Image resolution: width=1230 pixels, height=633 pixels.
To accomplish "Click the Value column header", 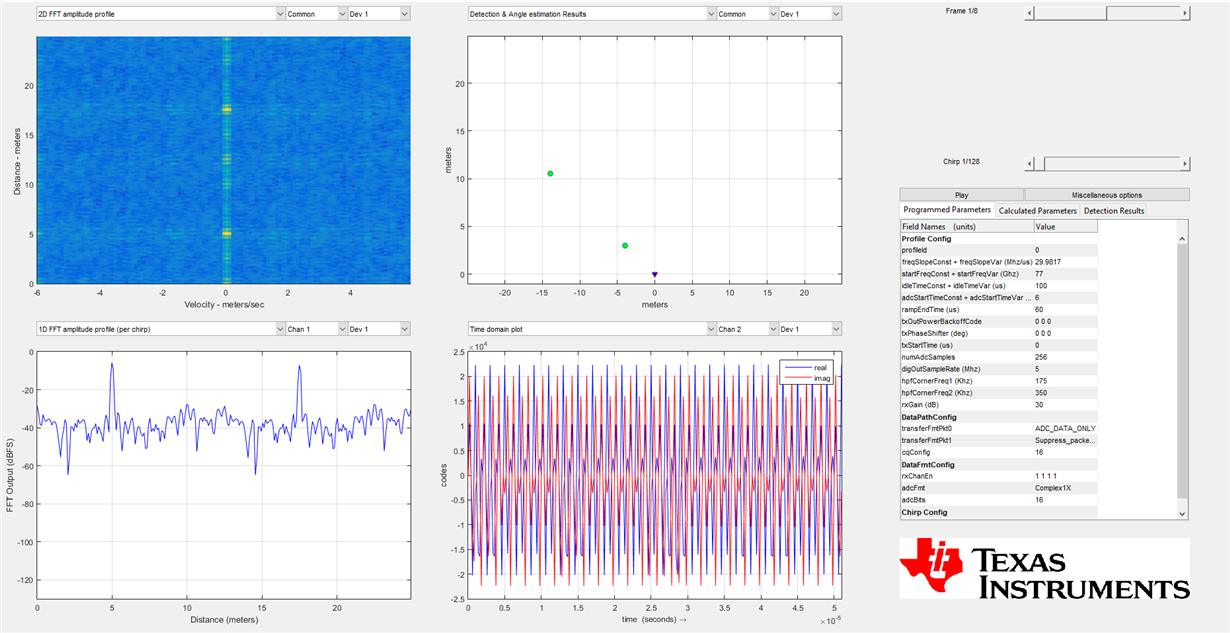I will tap(1065, 227).
